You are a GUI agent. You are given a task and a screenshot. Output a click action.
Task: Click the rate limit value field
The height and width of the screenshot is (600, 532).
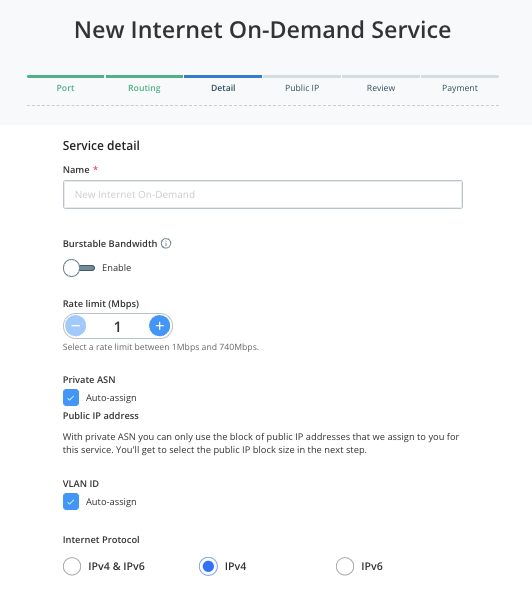pos(117,326)
